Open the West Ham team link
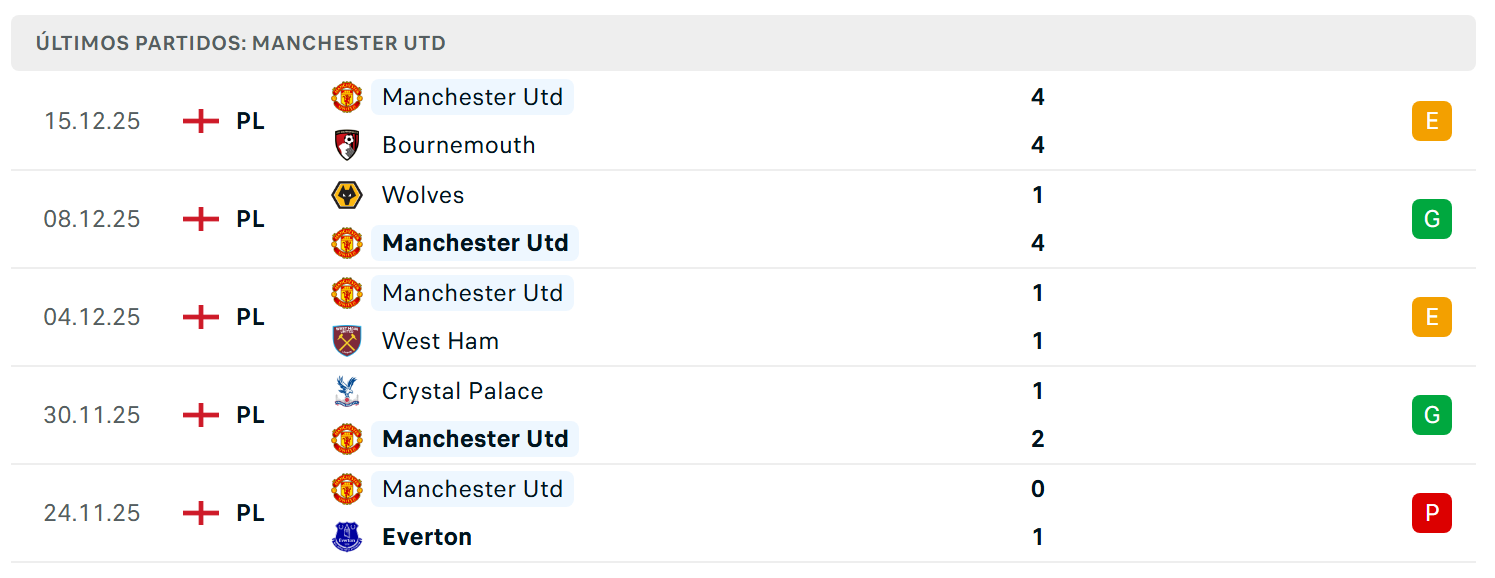 pyautogui.click(x=440, y=341)
